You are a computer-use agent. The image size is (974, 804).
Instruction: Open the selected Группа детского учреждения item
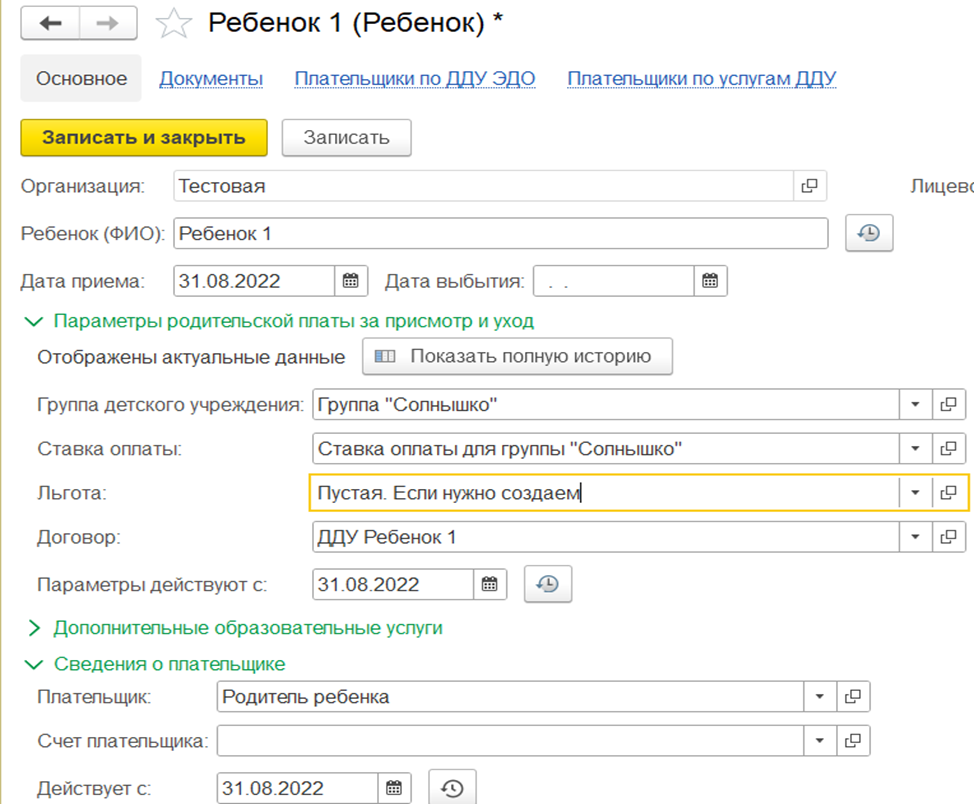click(x=949, y=404)
